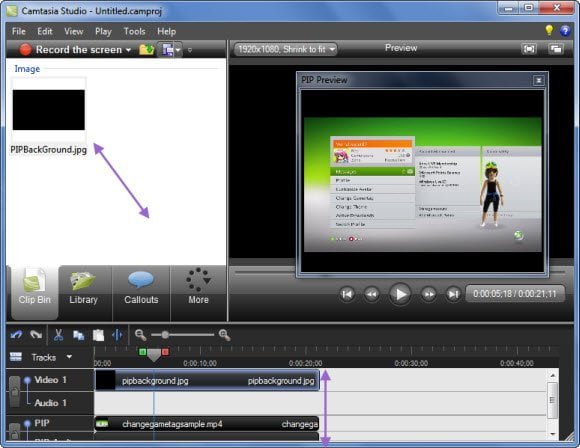Viewport: 580px width, 448px height.
Task: Click the zoom out magnifier icon
Action: [140, 335]
